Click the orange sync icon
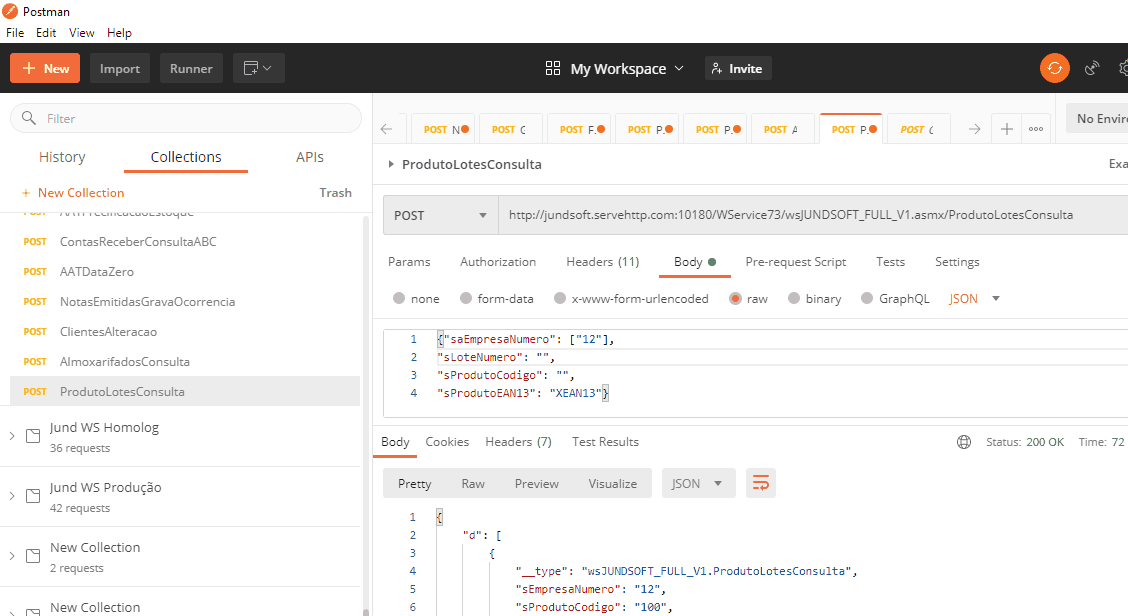This screenshot has height=616, width=1128. pyautogui.click(x=1054, y=68)
